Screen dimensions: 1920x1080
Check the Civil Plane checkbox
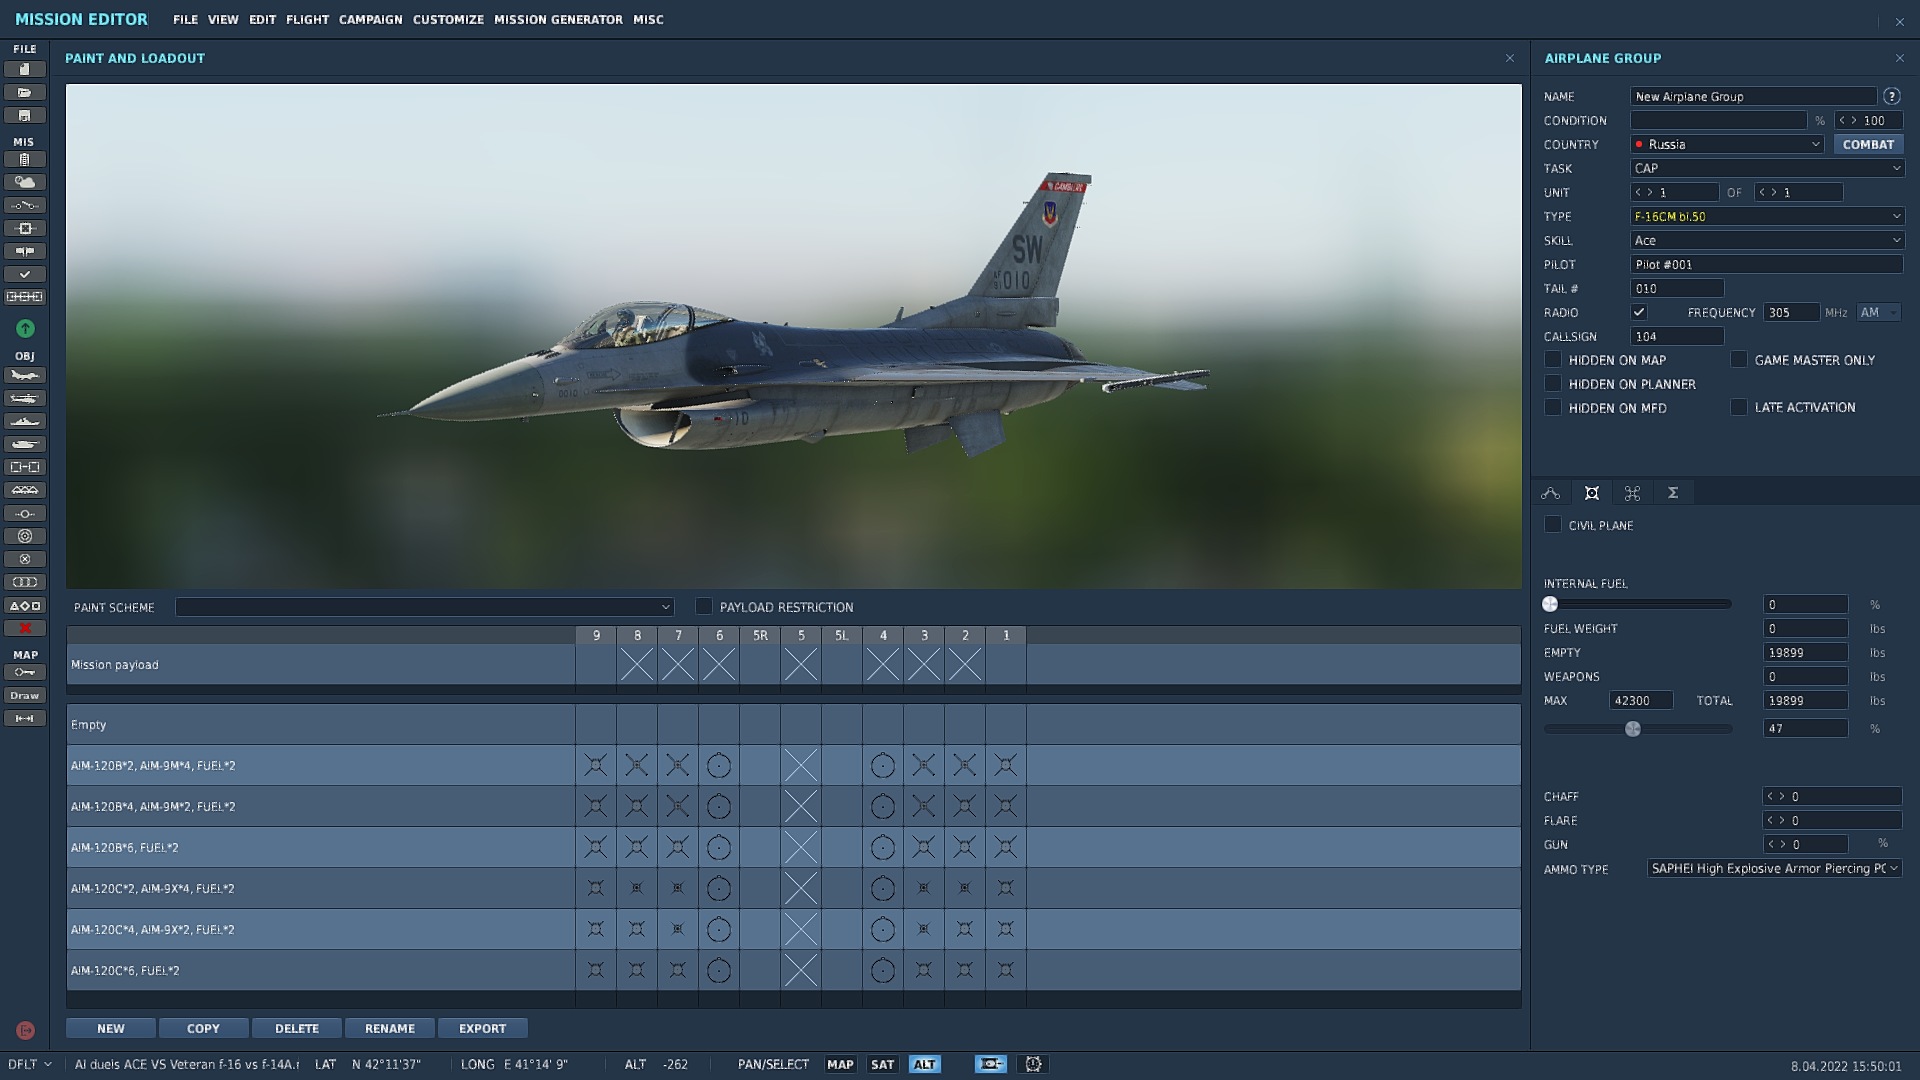[1553, 524]
